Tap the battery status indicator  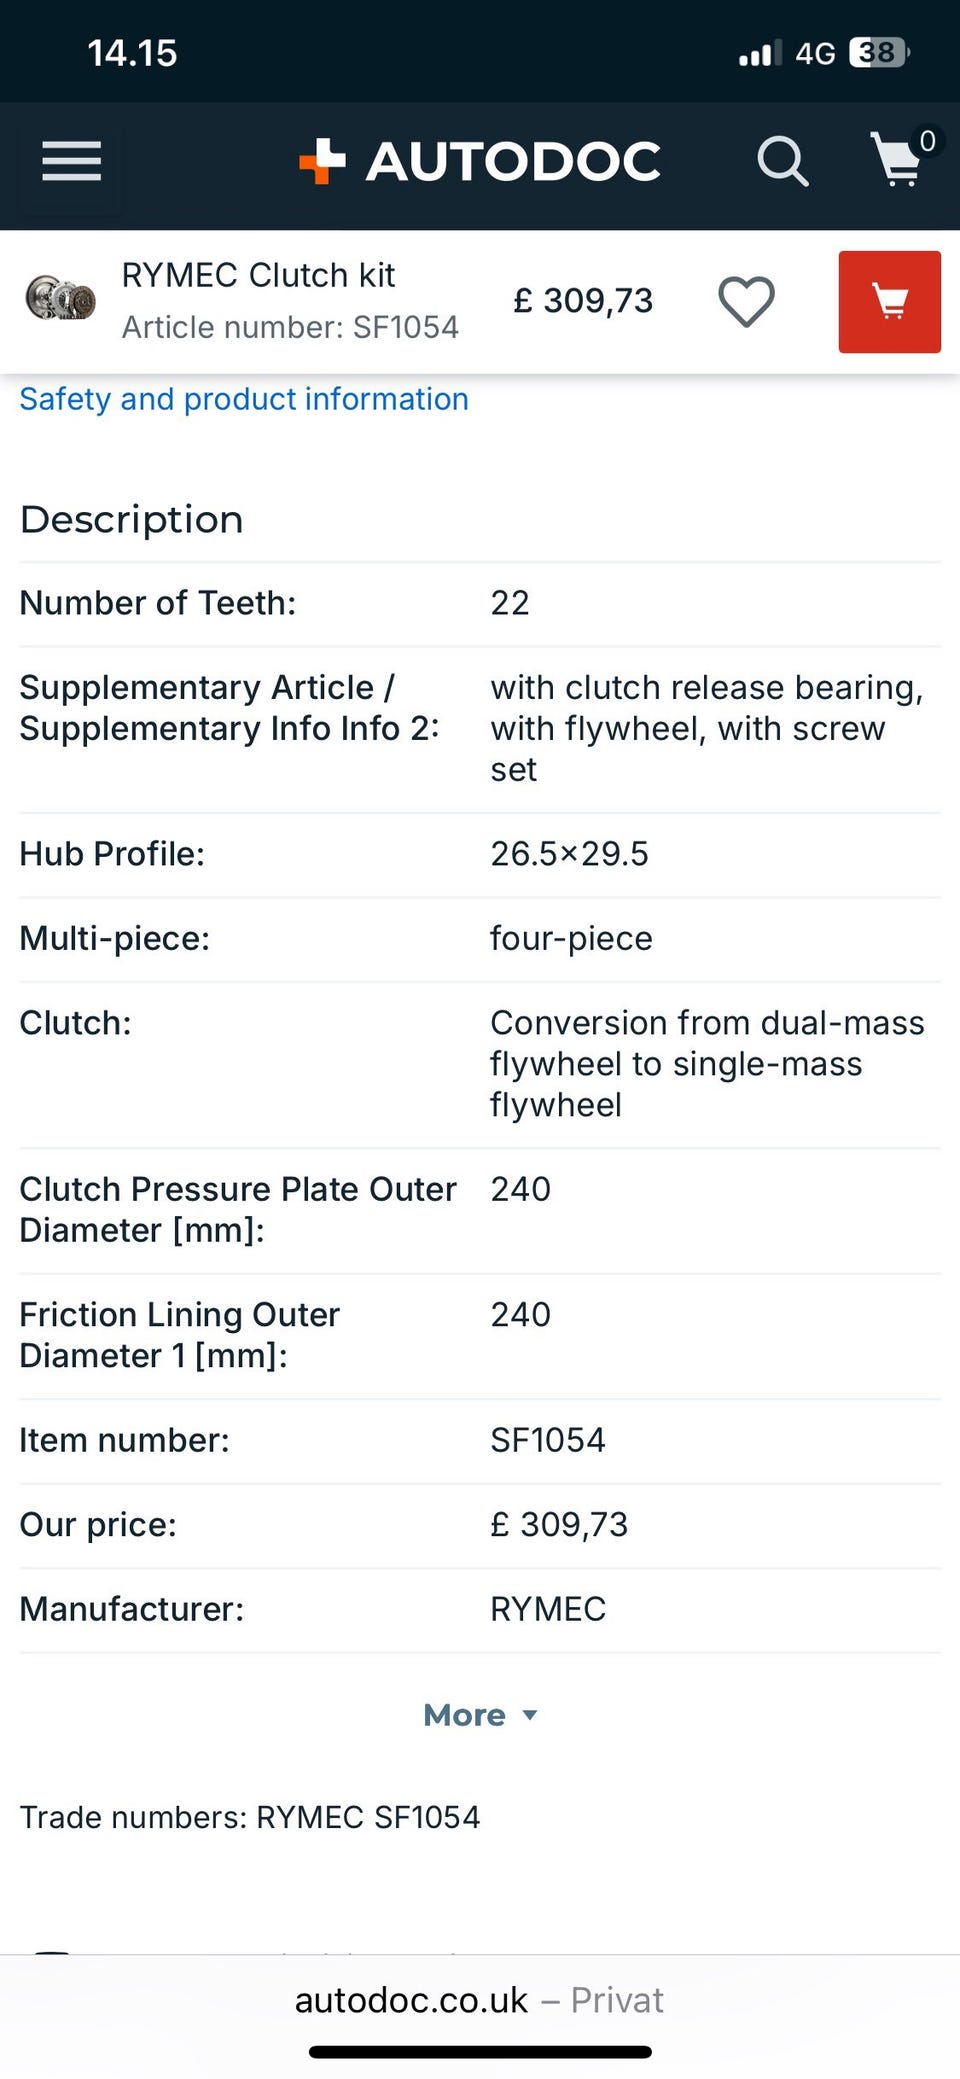pos(878,52)
